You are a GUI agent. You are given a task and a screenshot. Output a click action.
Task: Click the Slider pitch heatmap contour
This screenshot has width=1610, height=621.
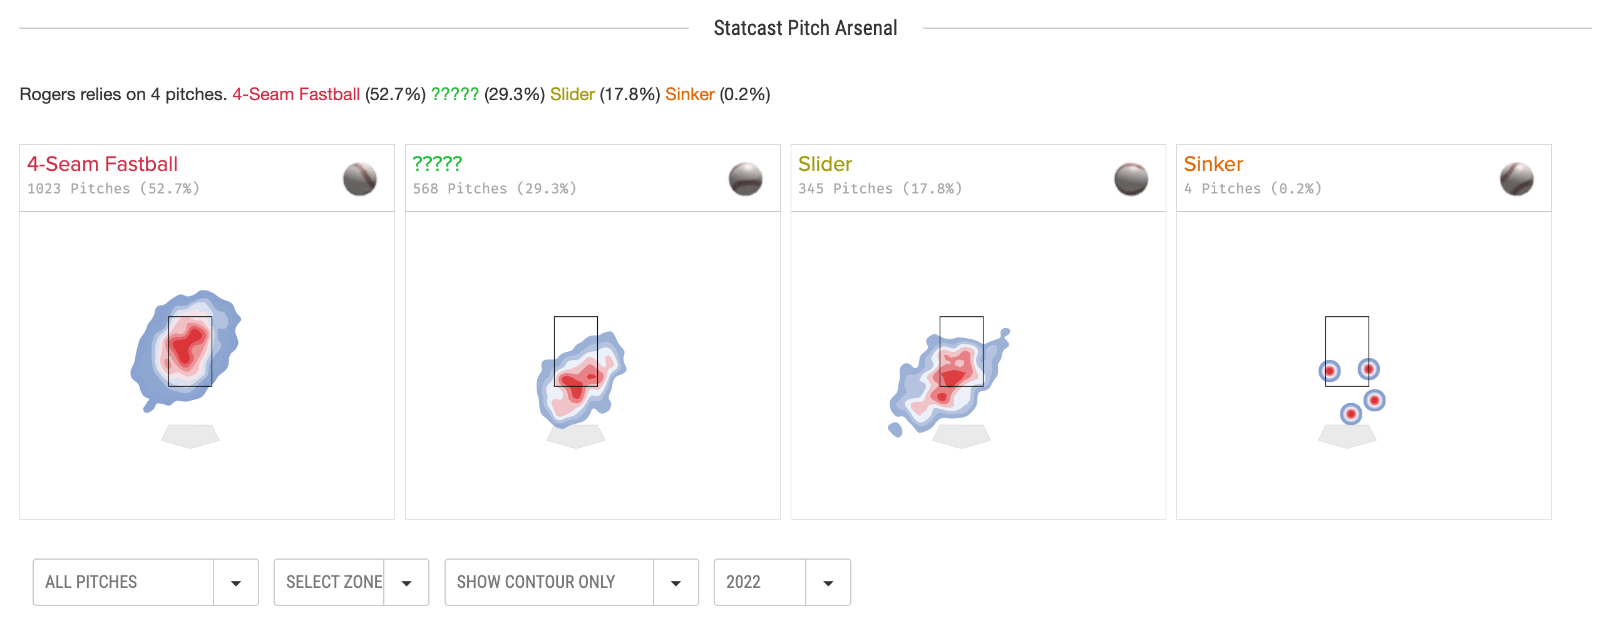pyautogui.click(x=950, y=380)
